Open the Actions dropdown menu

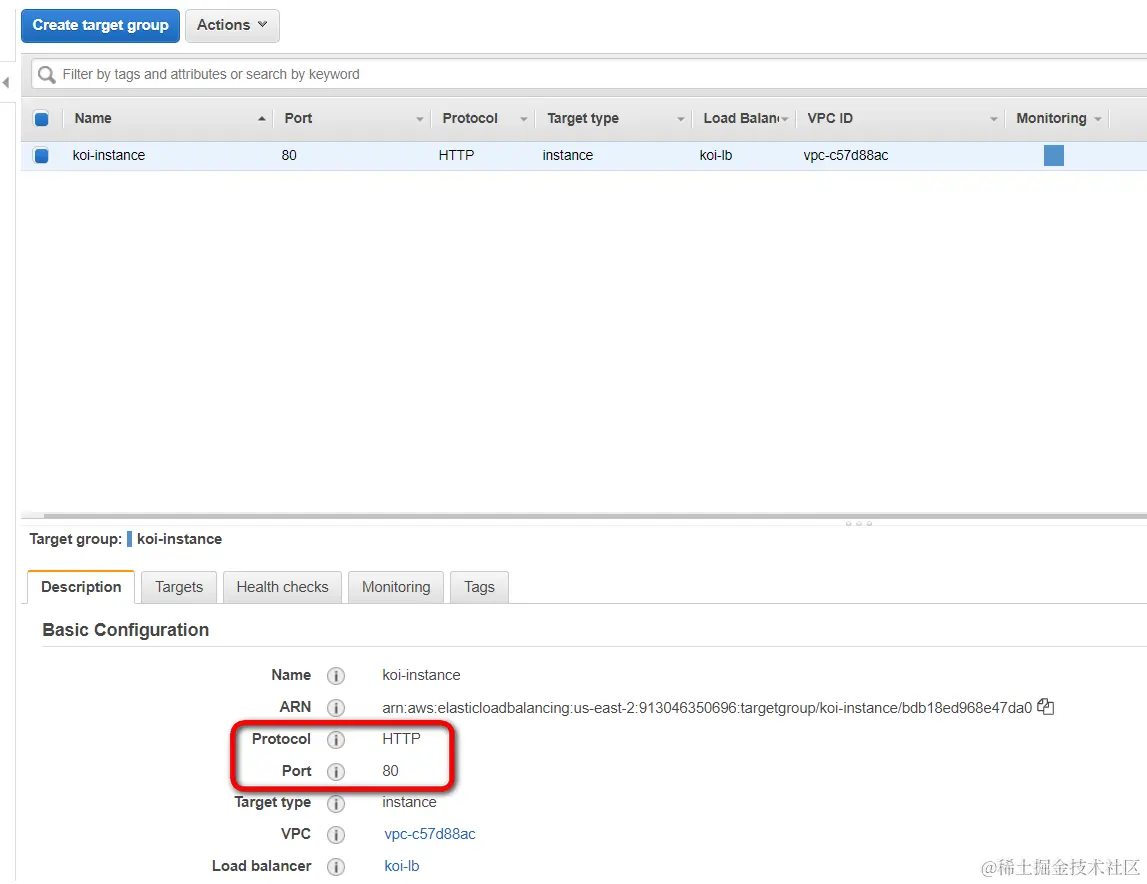232,26
